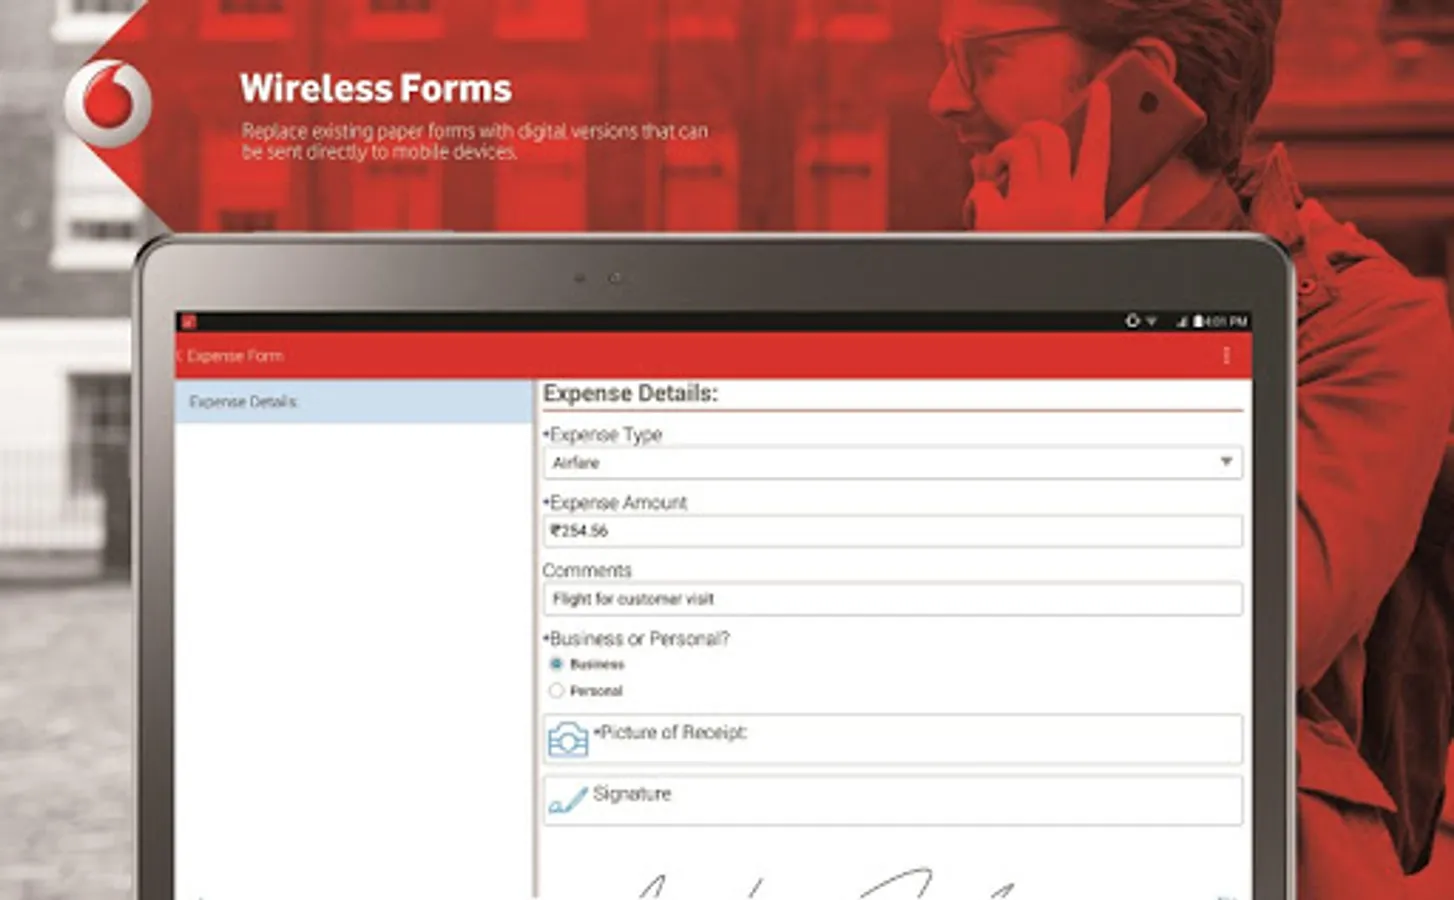Select the Business radio button
The image size is (1454, 900).
point(556,664)
